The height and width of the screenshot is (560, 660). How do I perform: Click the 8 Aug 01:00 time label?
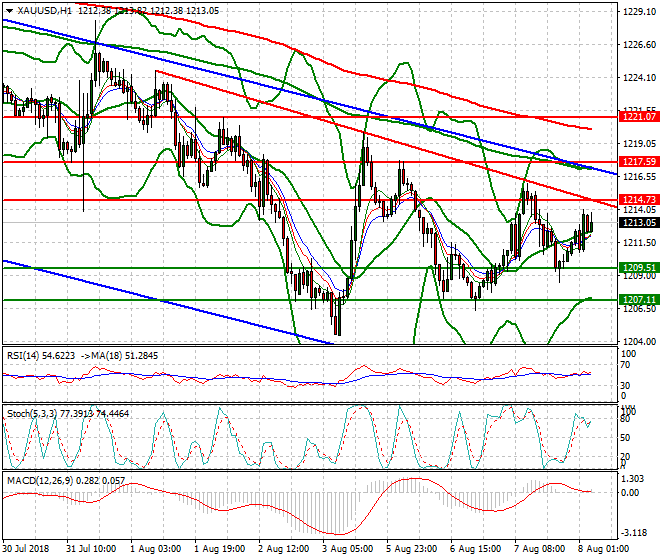pos(604,549)
